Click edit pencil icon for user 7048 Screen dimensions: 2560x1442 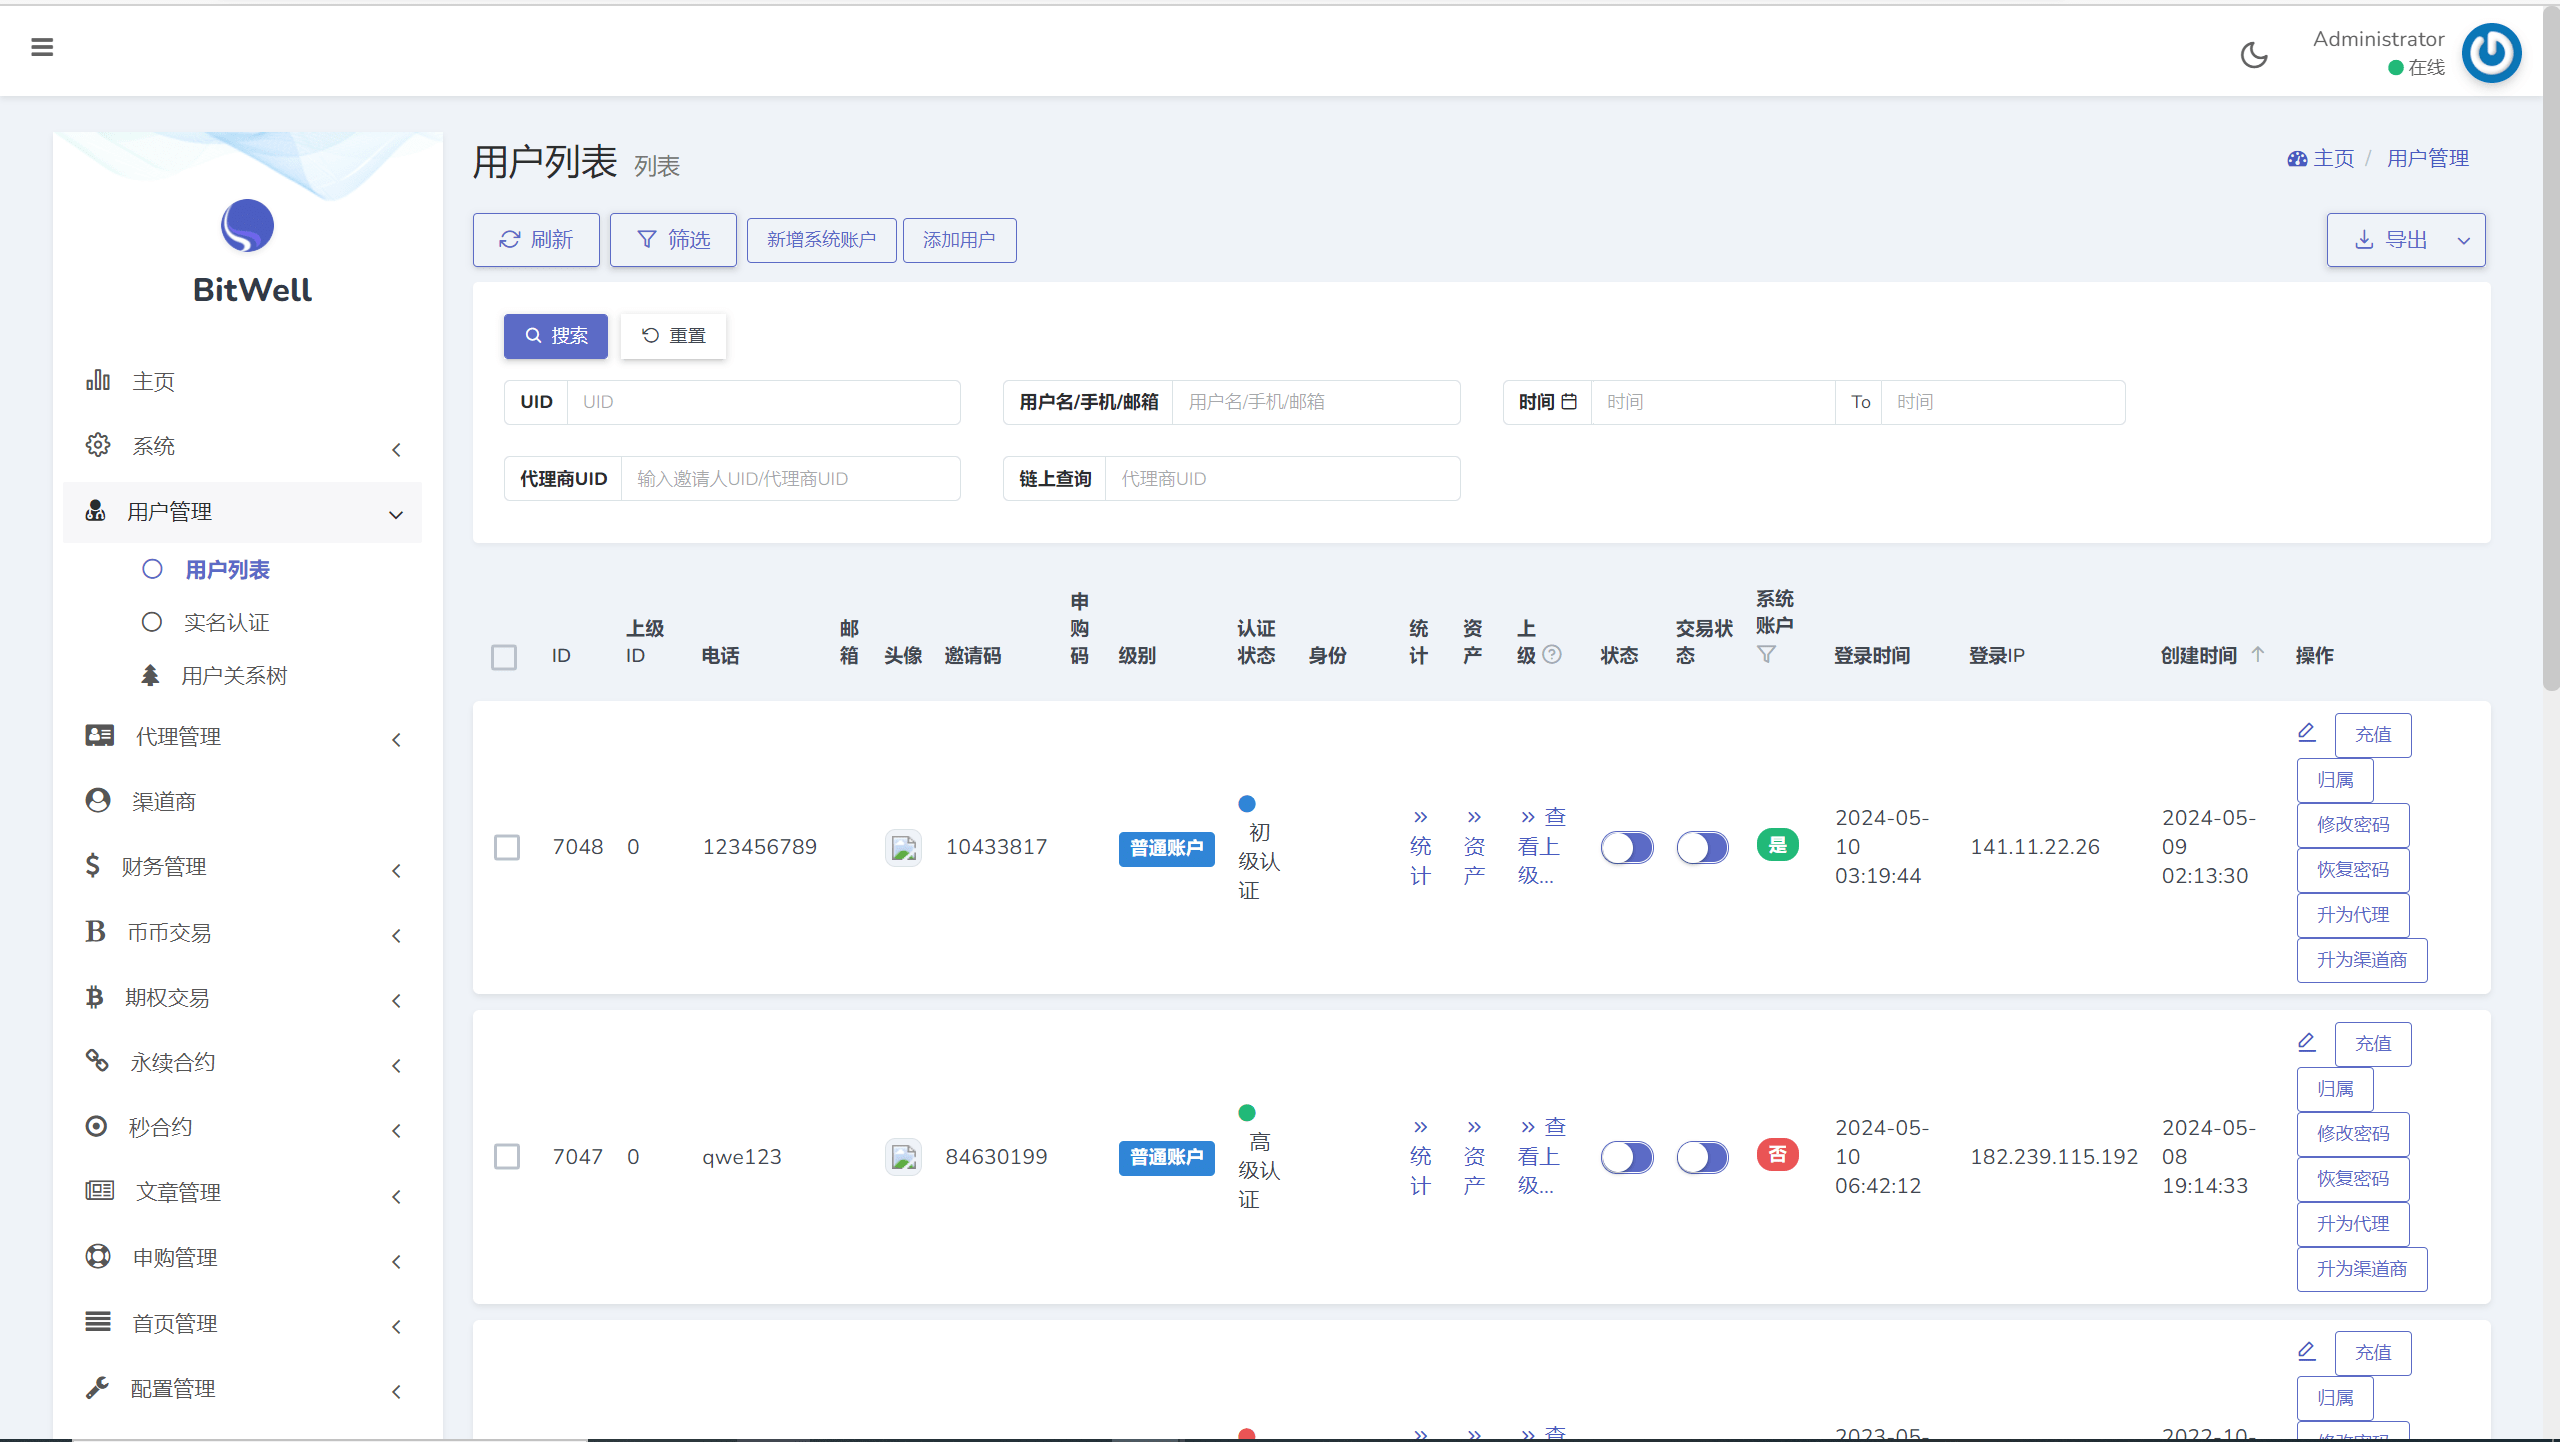(x=2307, y=732)
